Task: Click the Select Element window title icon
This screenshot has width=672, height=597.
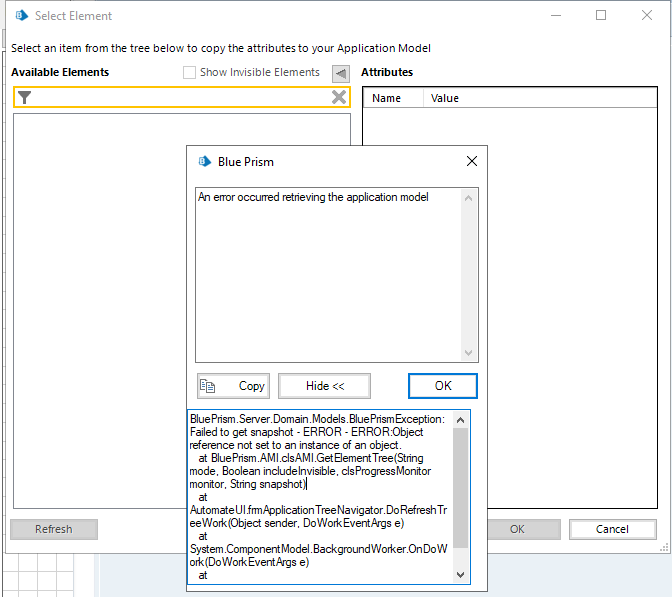Action: pyautogui.click(x=20, y=16)
